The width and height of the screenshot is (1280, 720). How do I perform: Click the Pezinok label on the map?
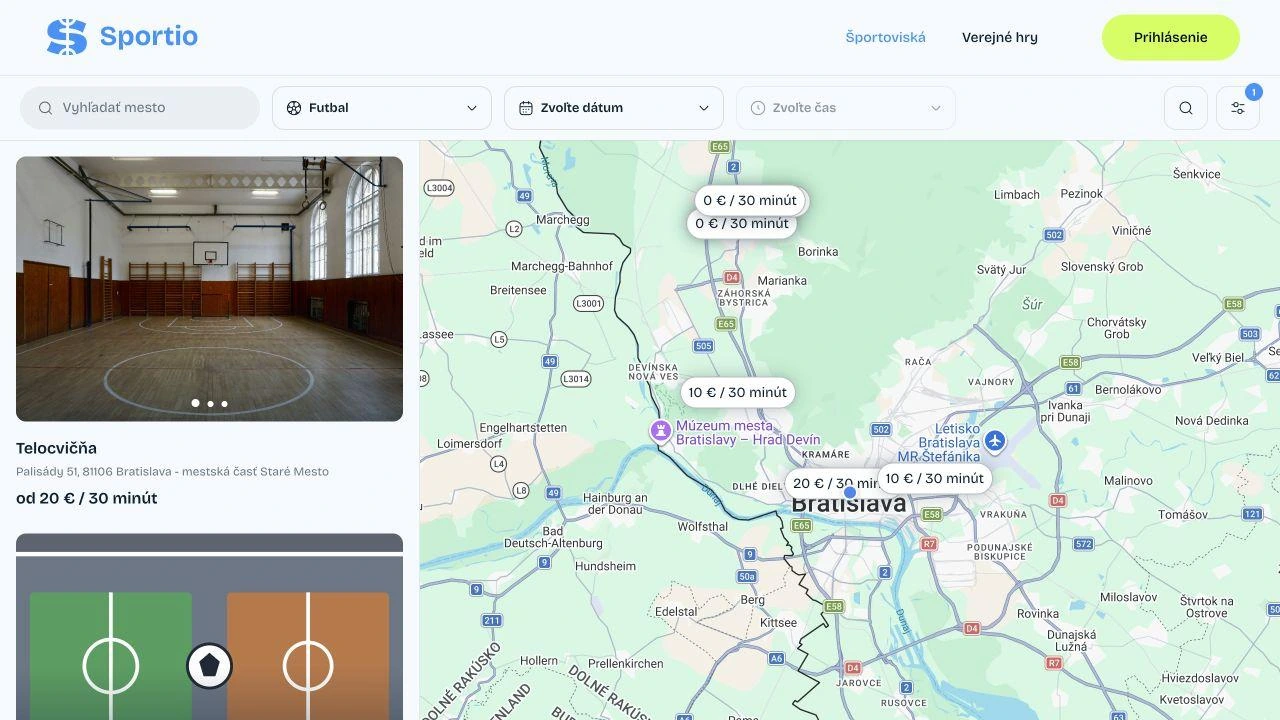[1081, 194]
